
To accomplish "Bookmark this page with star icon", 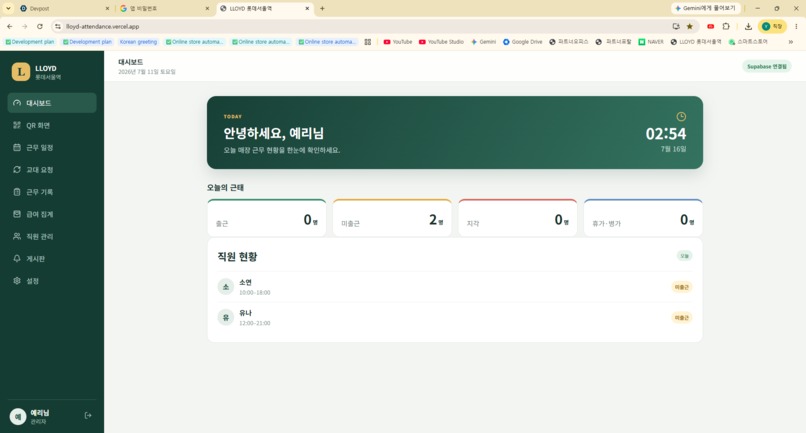I will pyautogui.click(x=690, y=26).
